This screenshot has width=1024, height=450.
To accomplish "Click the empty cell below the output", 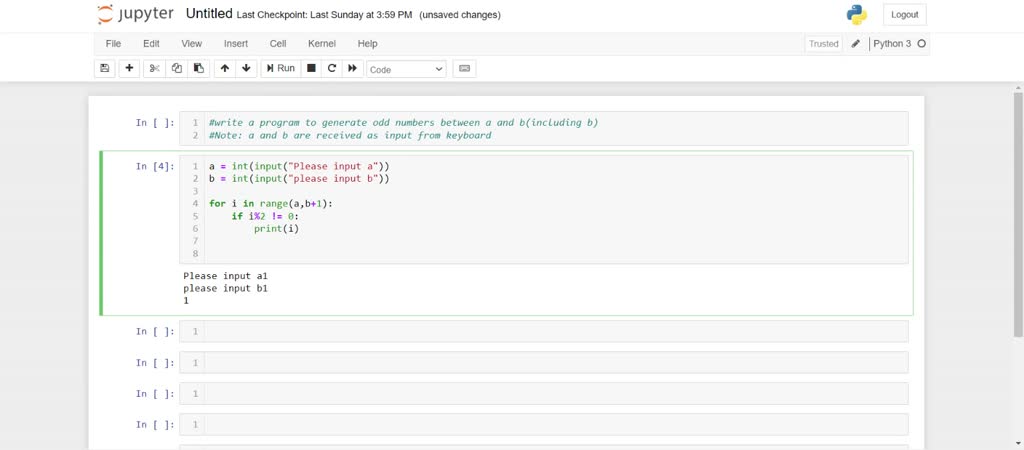I will click(555, 331).
